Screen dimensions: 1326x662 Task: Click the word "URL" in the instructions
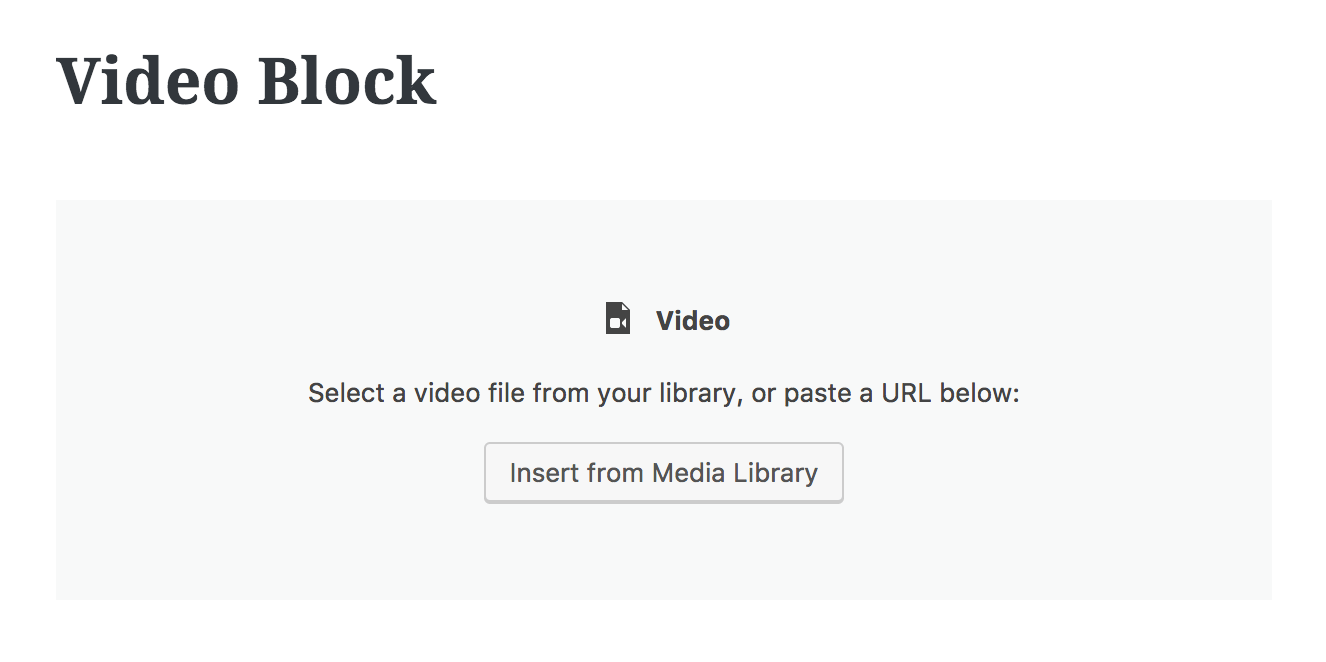[x=905, y=393]
